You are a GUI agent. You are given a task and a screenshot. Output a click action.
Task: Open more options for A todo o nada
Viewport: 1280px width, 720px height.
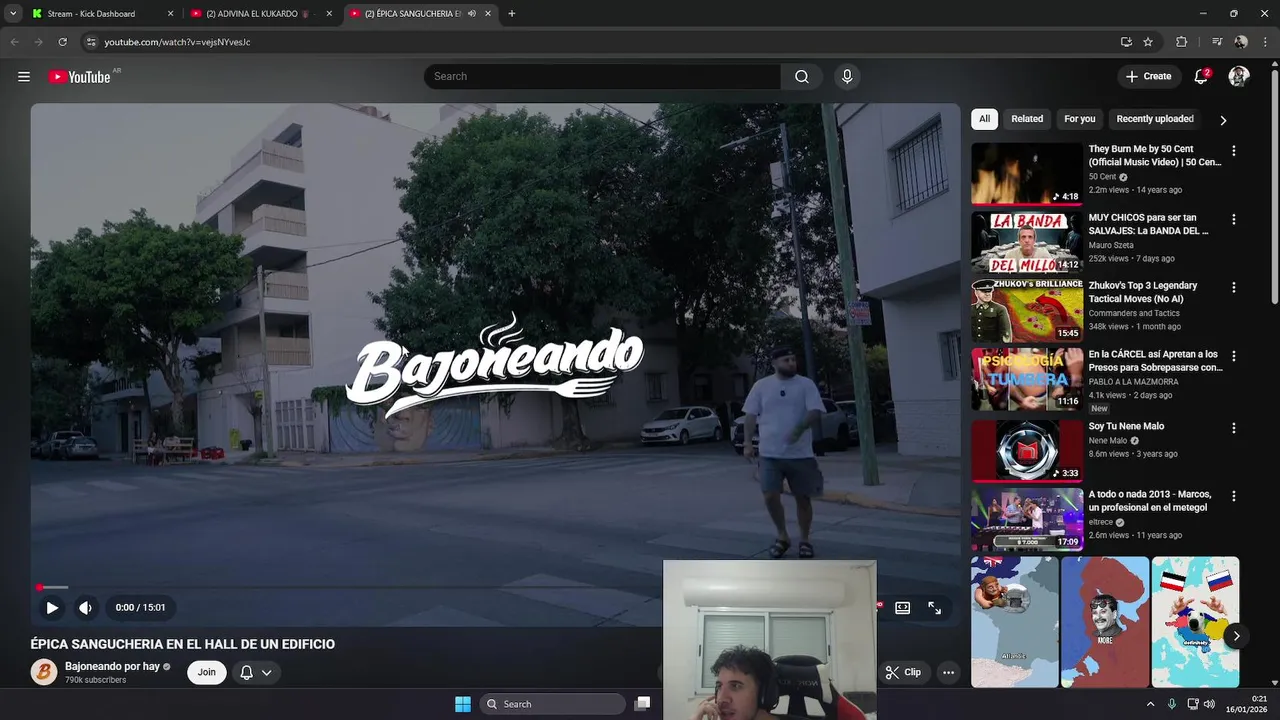tap(1233, 496)
